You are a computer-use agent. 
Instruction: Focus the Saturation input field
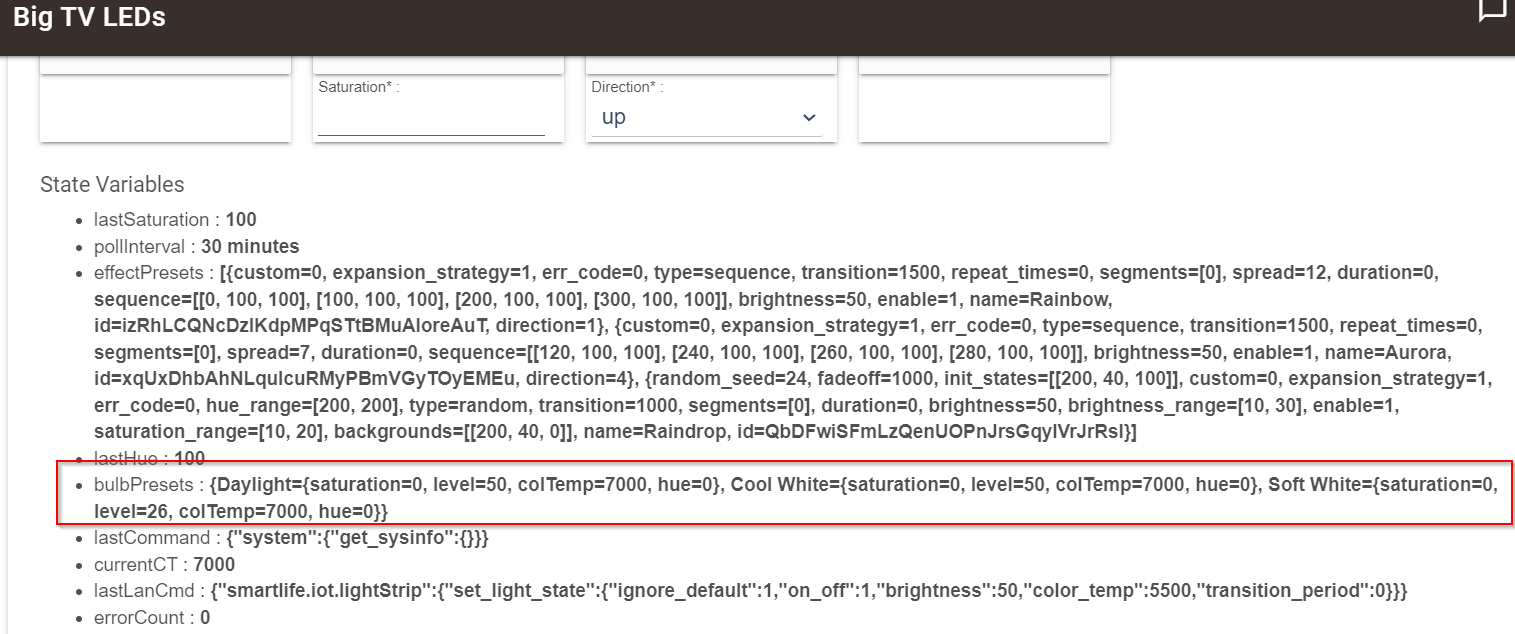pyautogui.click(x=430, y=120)
